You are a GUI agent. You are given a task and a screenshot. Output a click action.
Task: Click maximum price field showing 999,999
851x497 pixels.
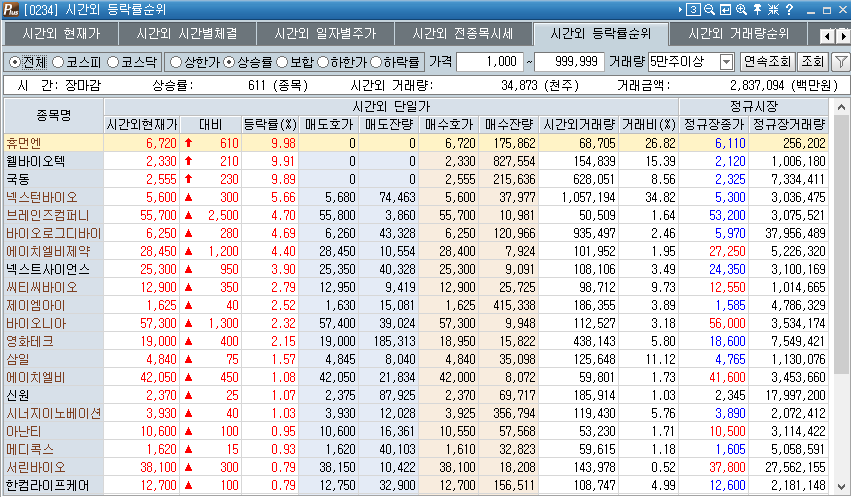point(569,62)
